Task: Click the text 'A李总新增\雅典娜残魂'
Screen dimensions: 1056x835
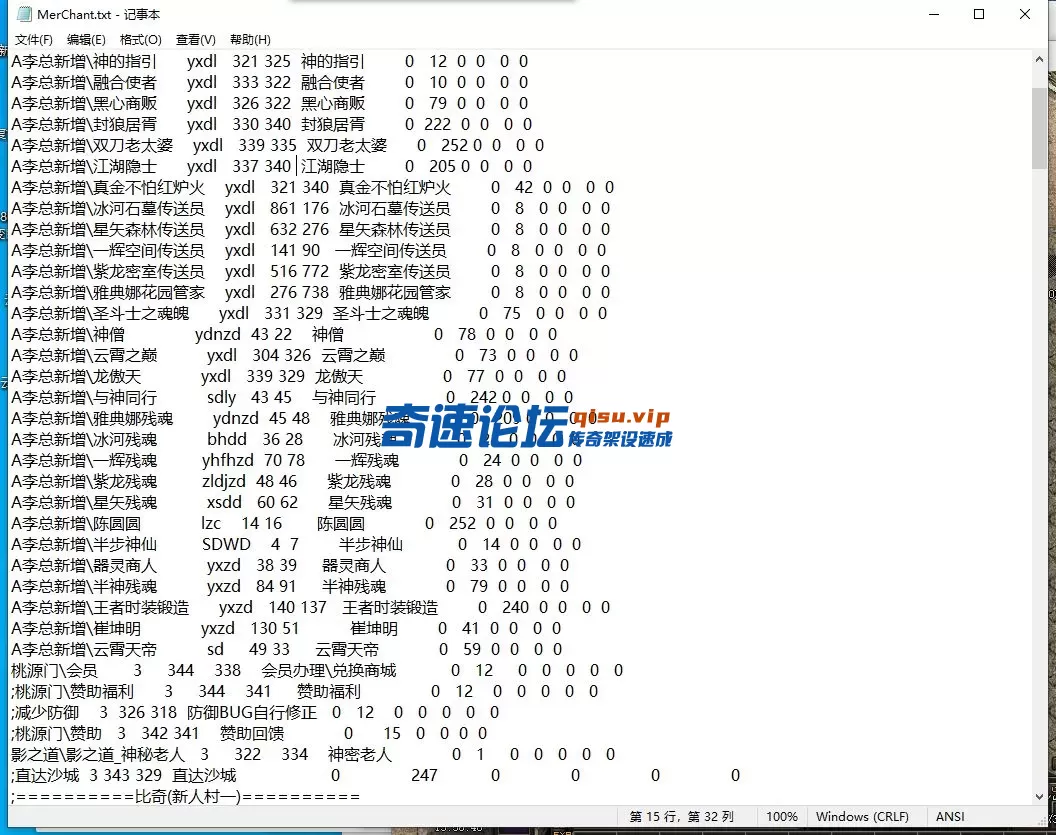Action: point(92,418)
